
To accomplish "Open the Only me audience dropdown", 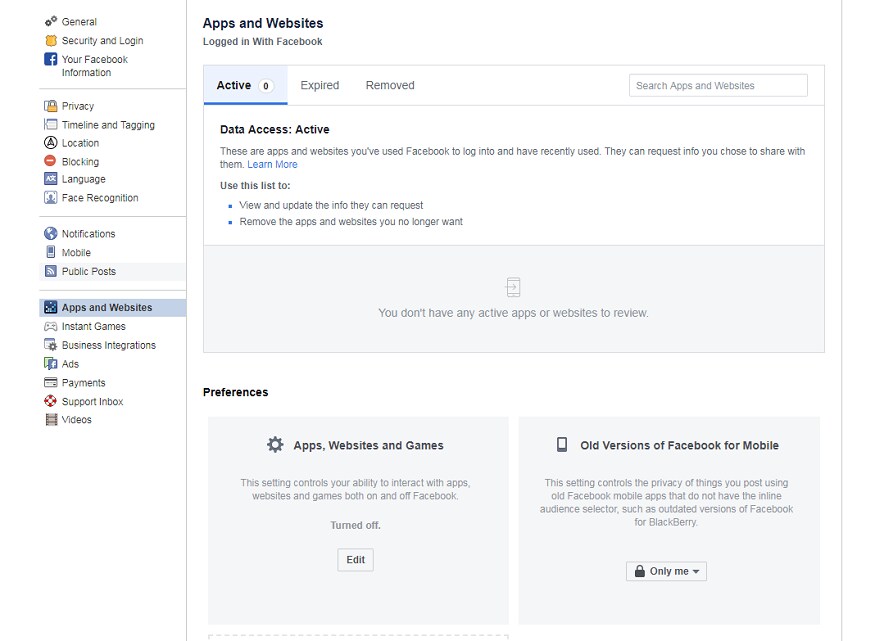I will (x=666, y=571).
